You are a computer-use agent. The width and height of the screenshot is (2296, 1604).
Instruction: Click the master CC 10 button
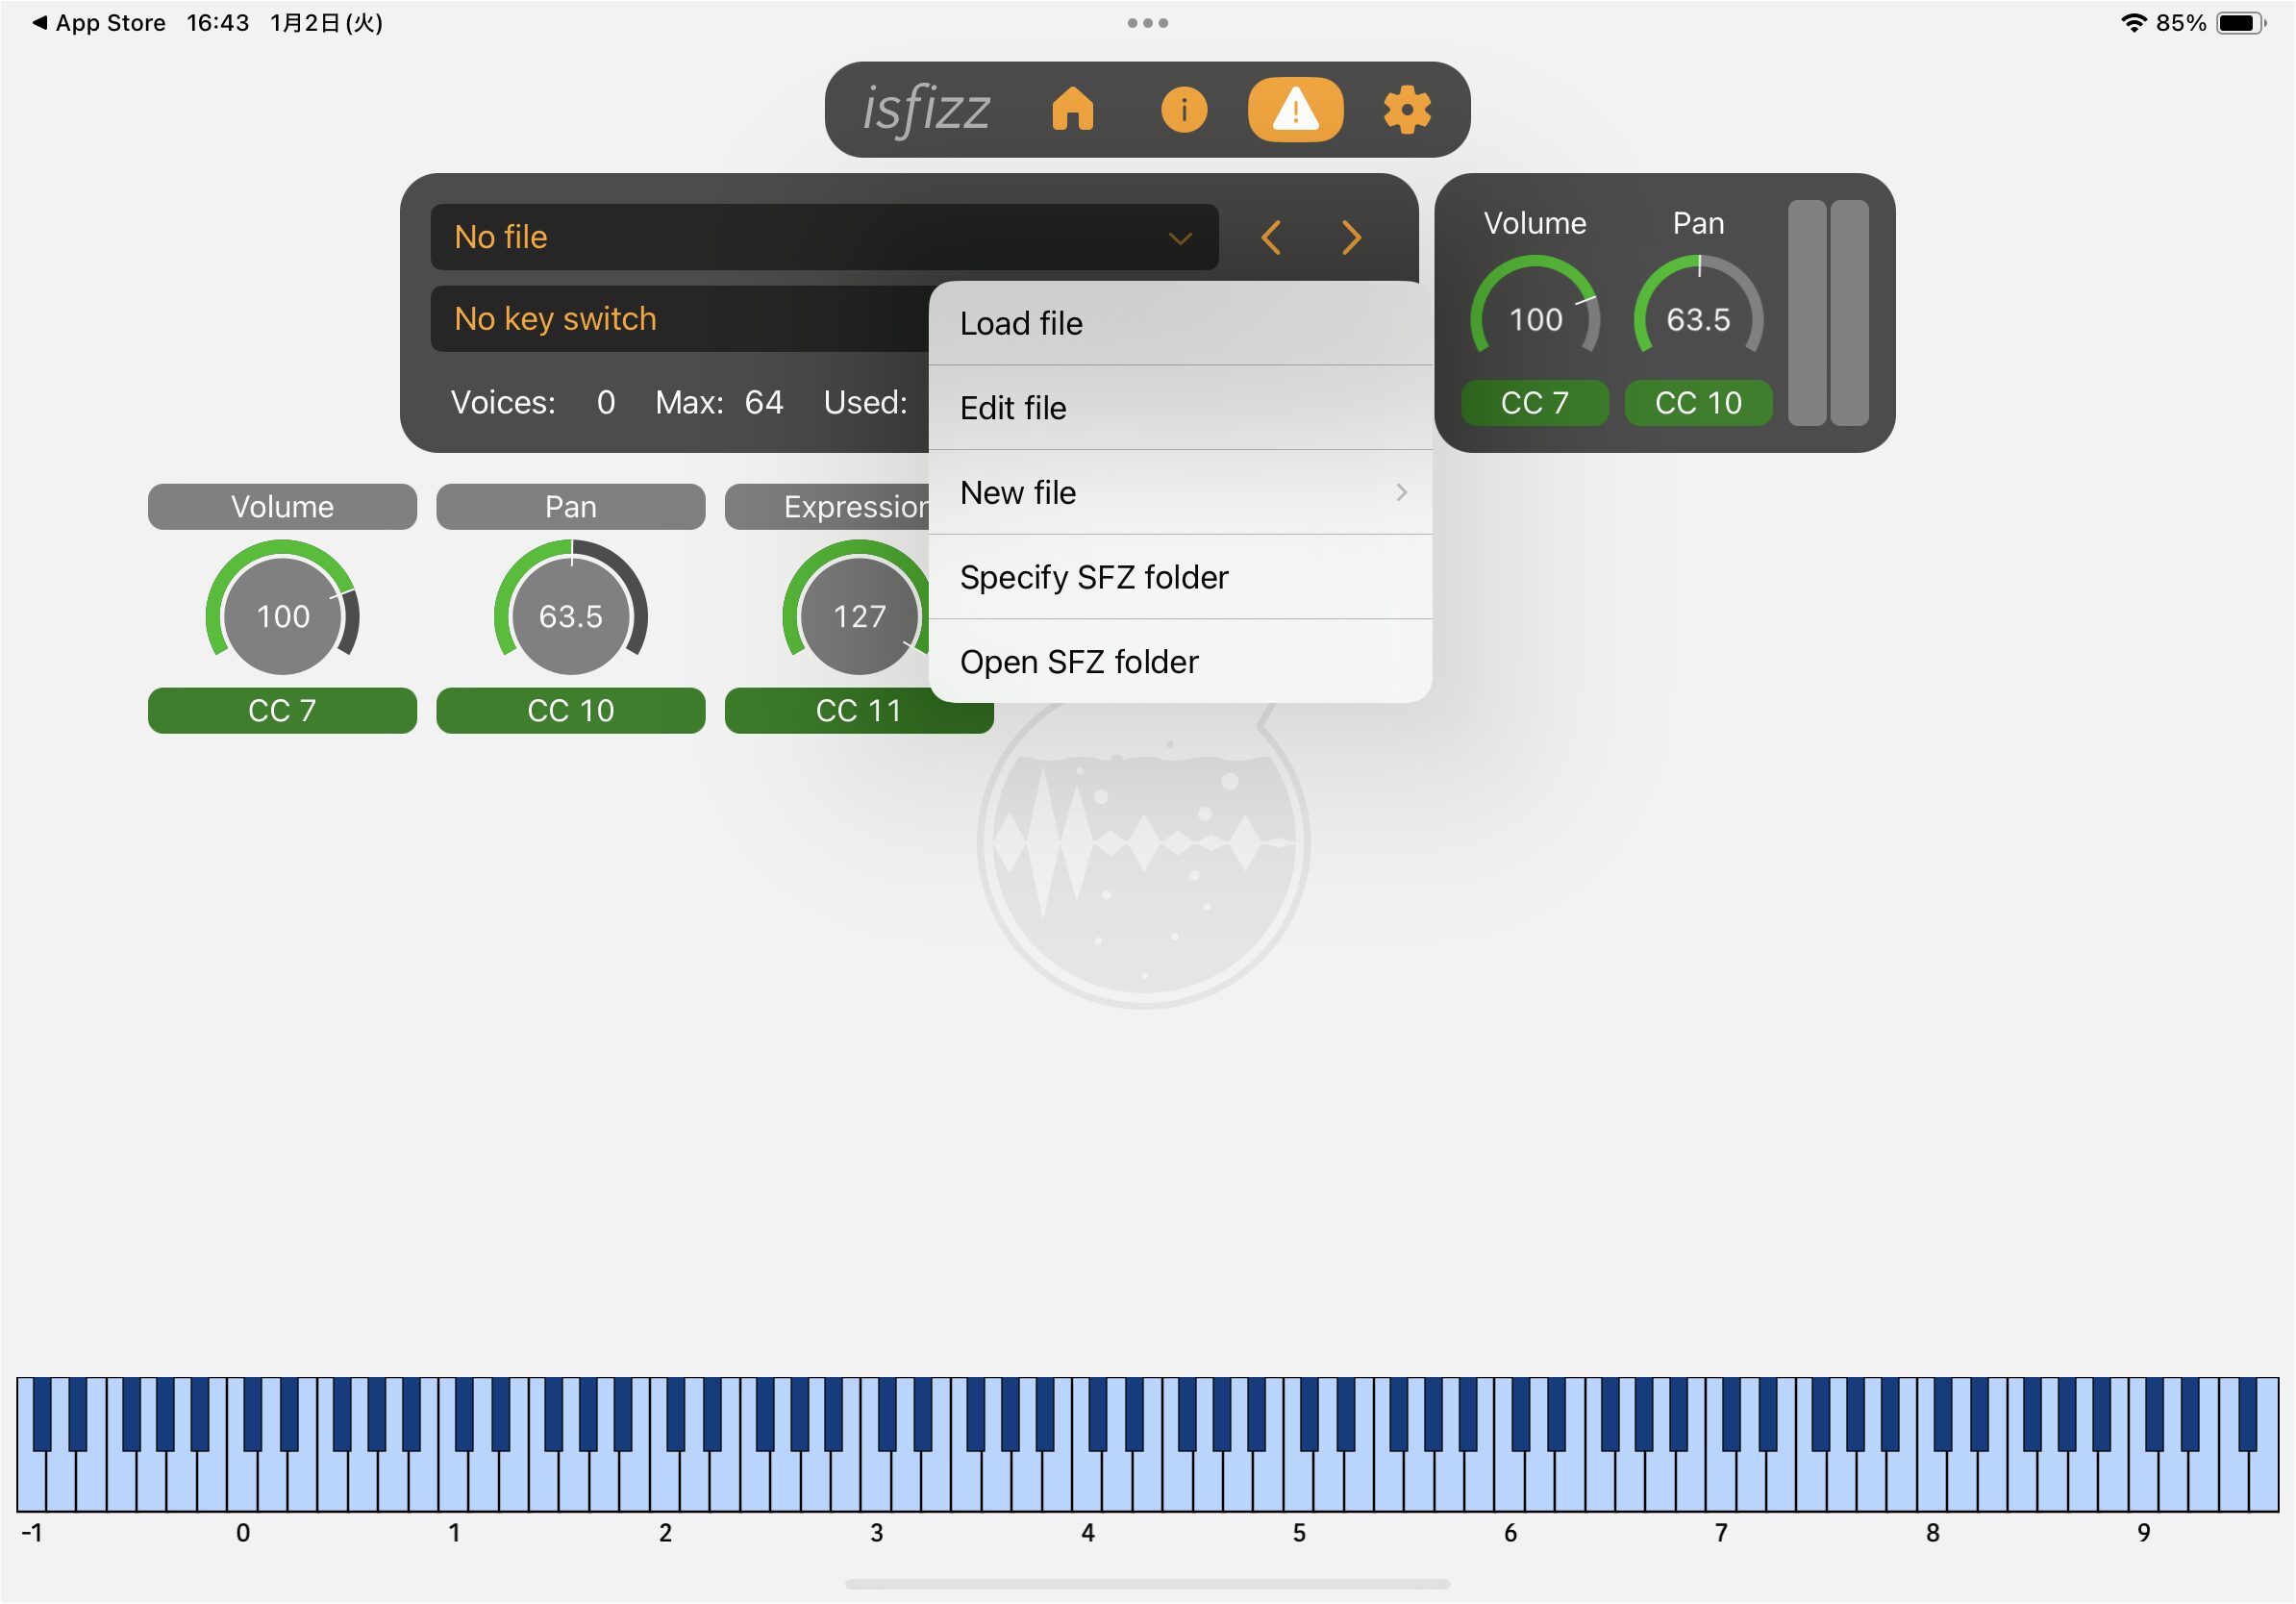[x=1698, y=403]
